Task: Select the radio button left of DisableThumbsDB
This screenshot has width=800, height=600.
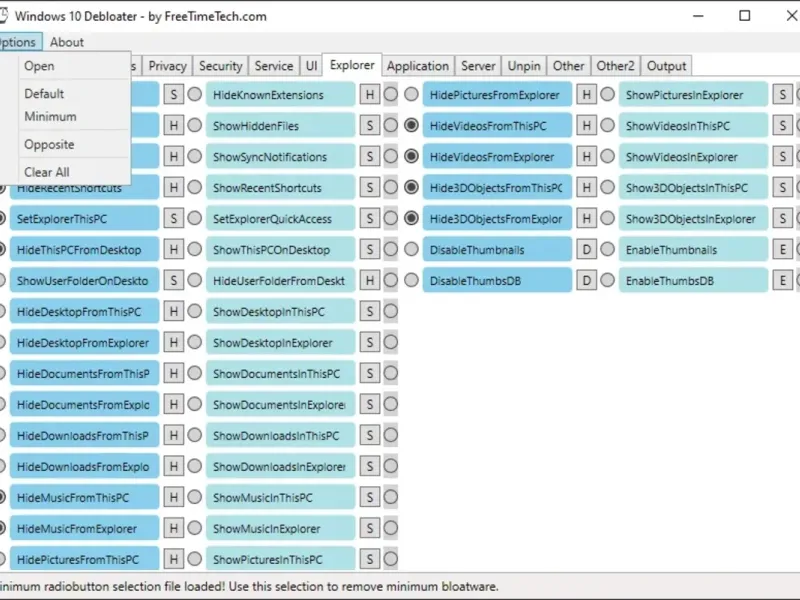Action: (x=411, y=280)
